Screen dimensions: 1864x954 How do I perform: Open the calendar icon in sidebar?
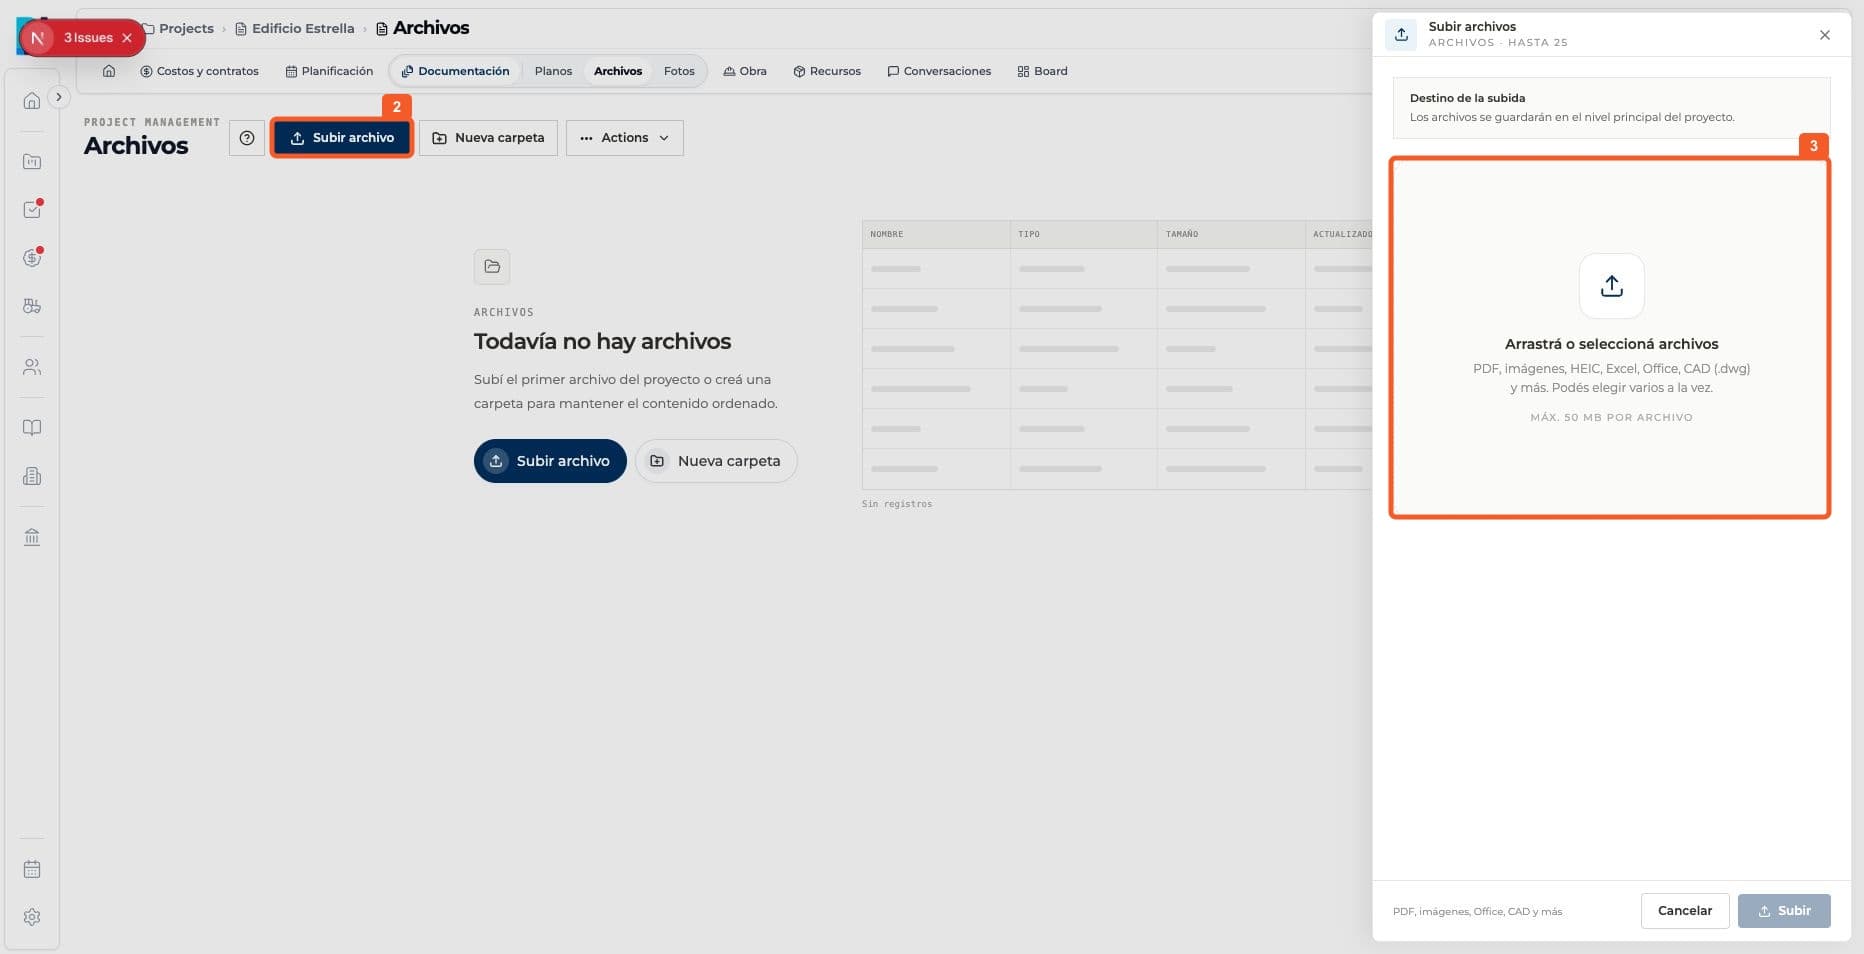coord(32,869)
